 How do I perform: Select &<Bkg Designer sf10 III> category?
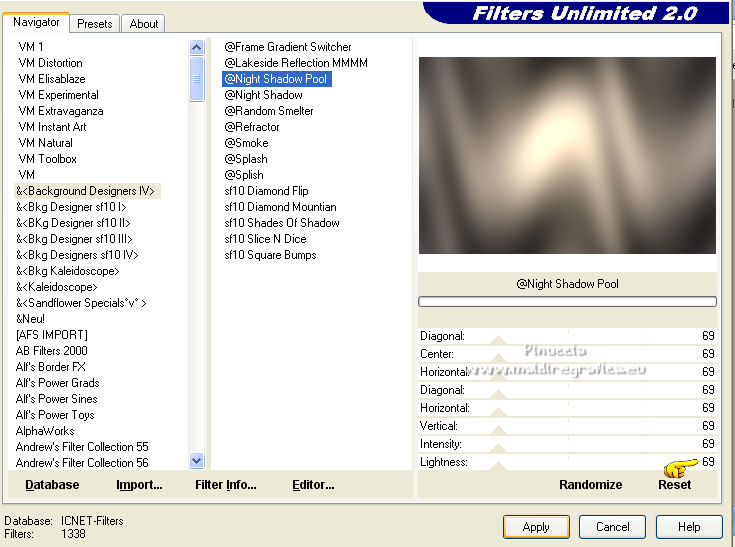74,239
